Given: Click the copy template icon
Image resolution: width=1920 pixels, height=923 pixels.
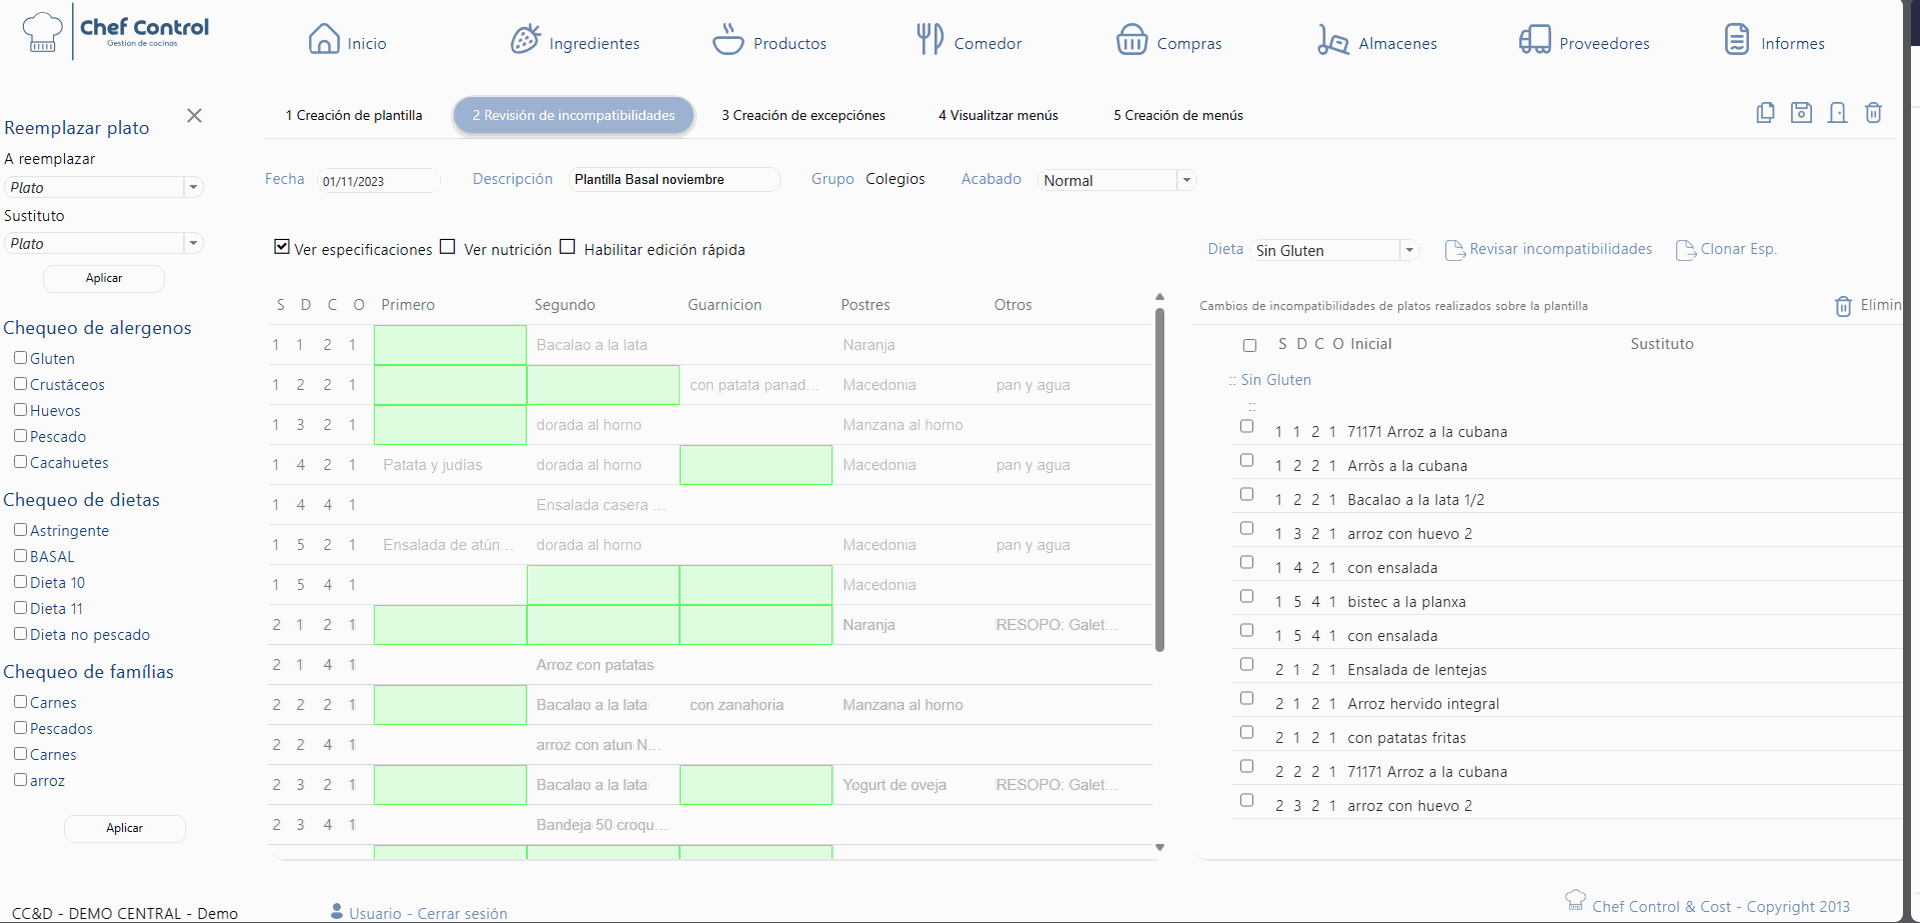Looking at the screenshot, I should pyautogui.click(x=1765, y=113).
